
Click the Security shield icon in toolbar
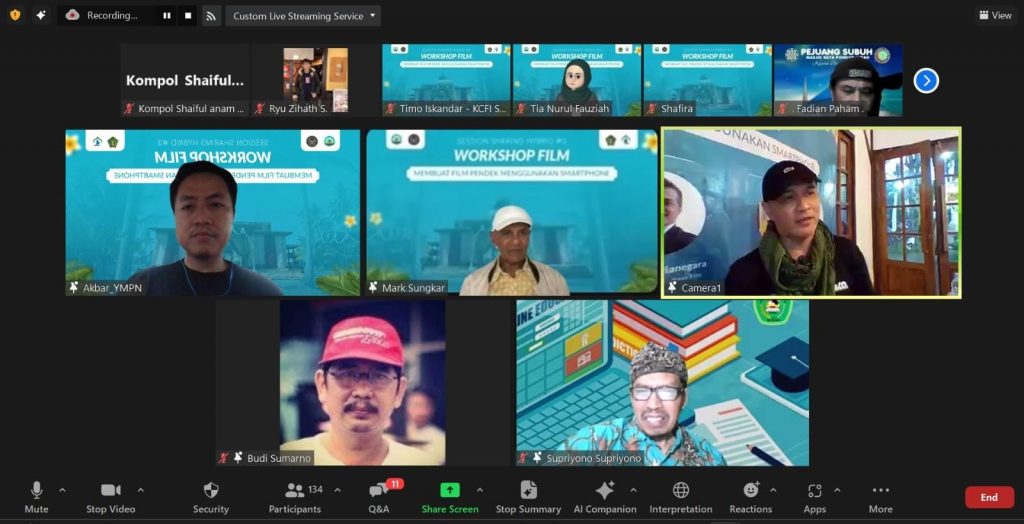(210, 490)
